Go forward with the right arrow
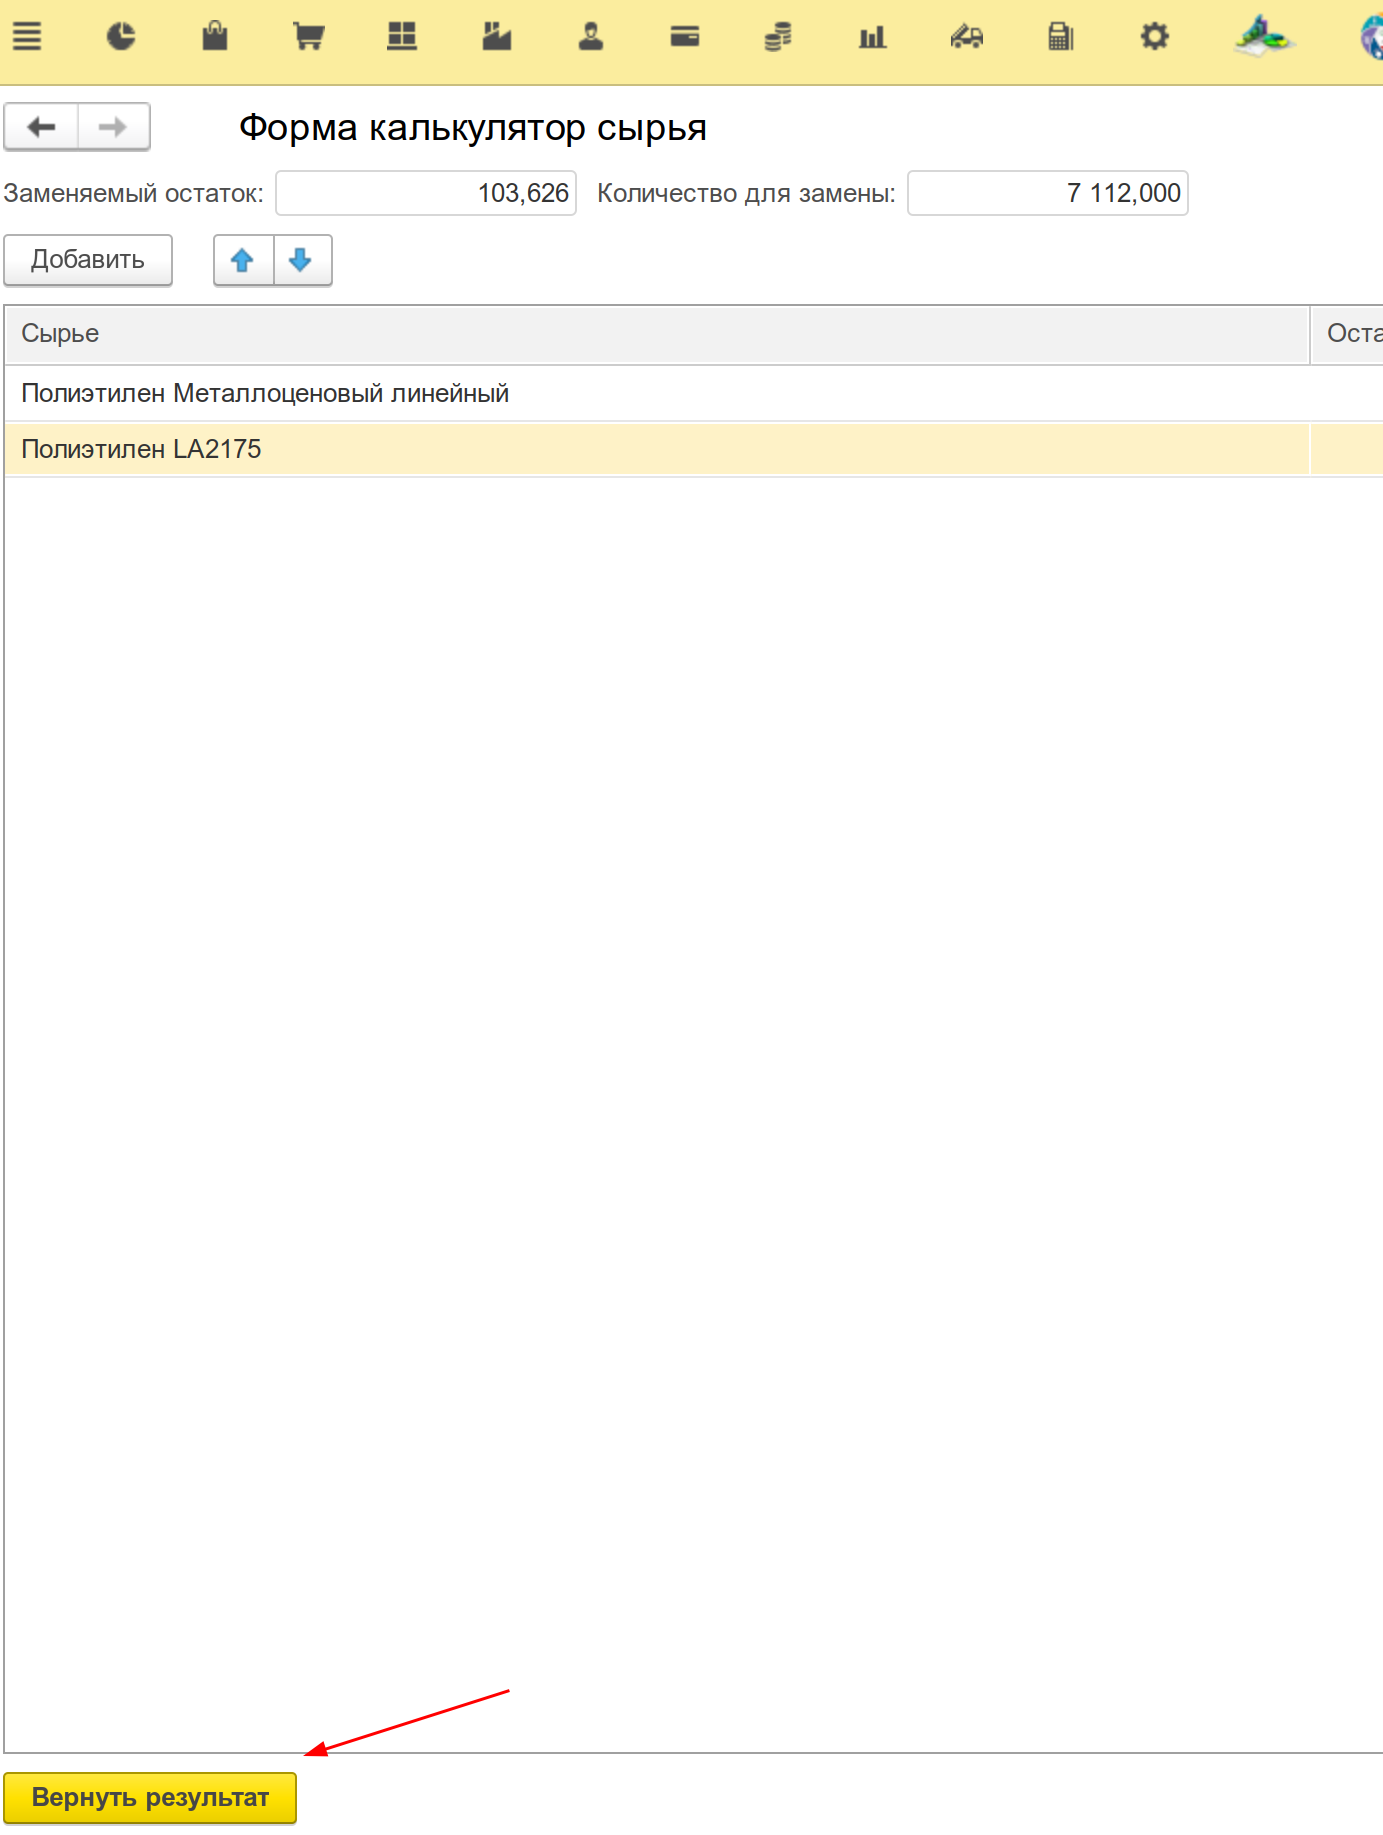The image size is (1383, 1835). pyautogui.click(x=113, y=127)
